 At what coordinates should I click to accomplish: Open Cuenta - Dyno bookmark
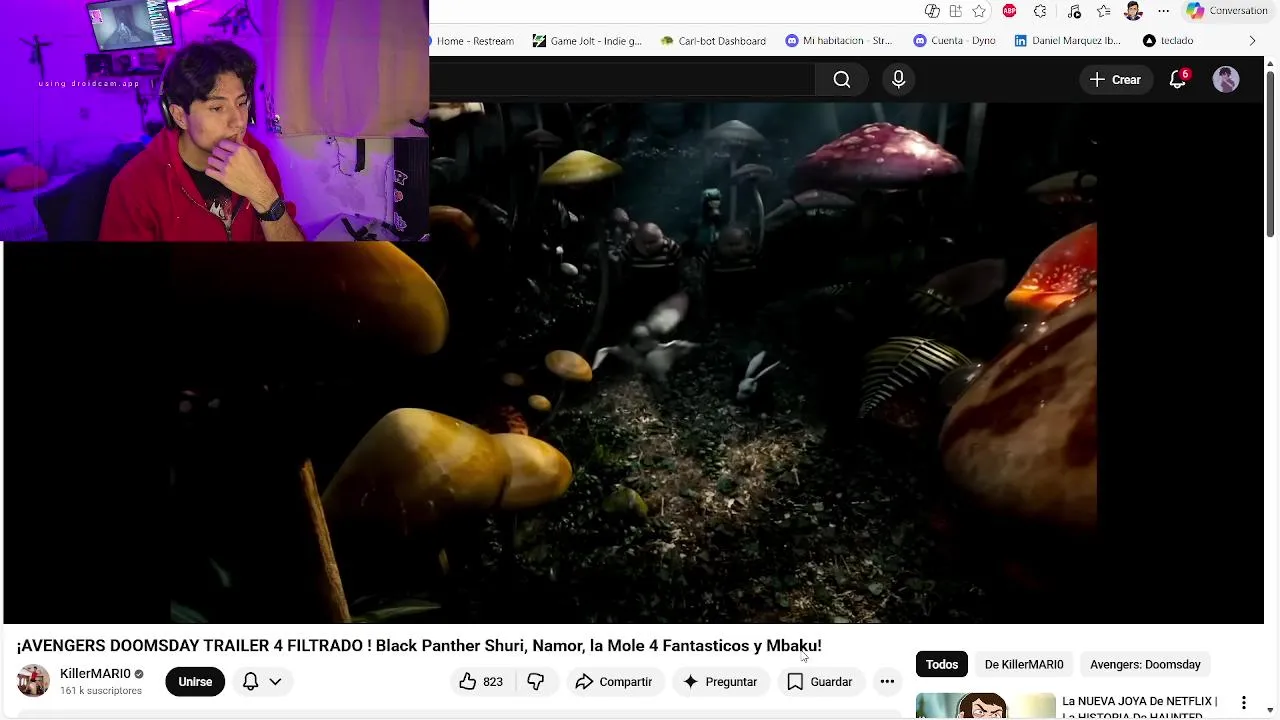tap(955, 41)
